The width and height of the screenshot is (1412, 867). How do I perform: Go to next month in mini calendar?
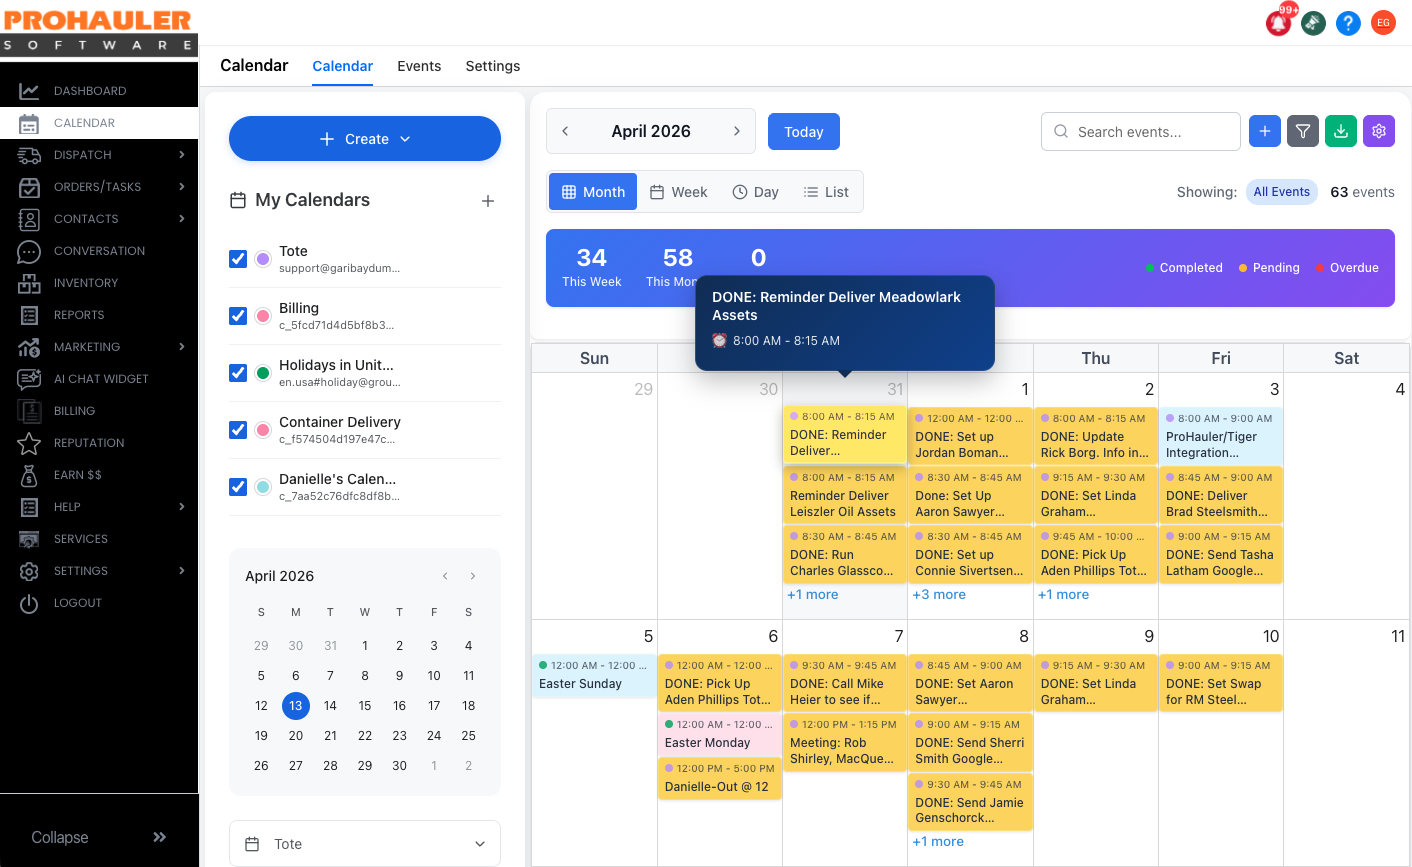(473, 576)
